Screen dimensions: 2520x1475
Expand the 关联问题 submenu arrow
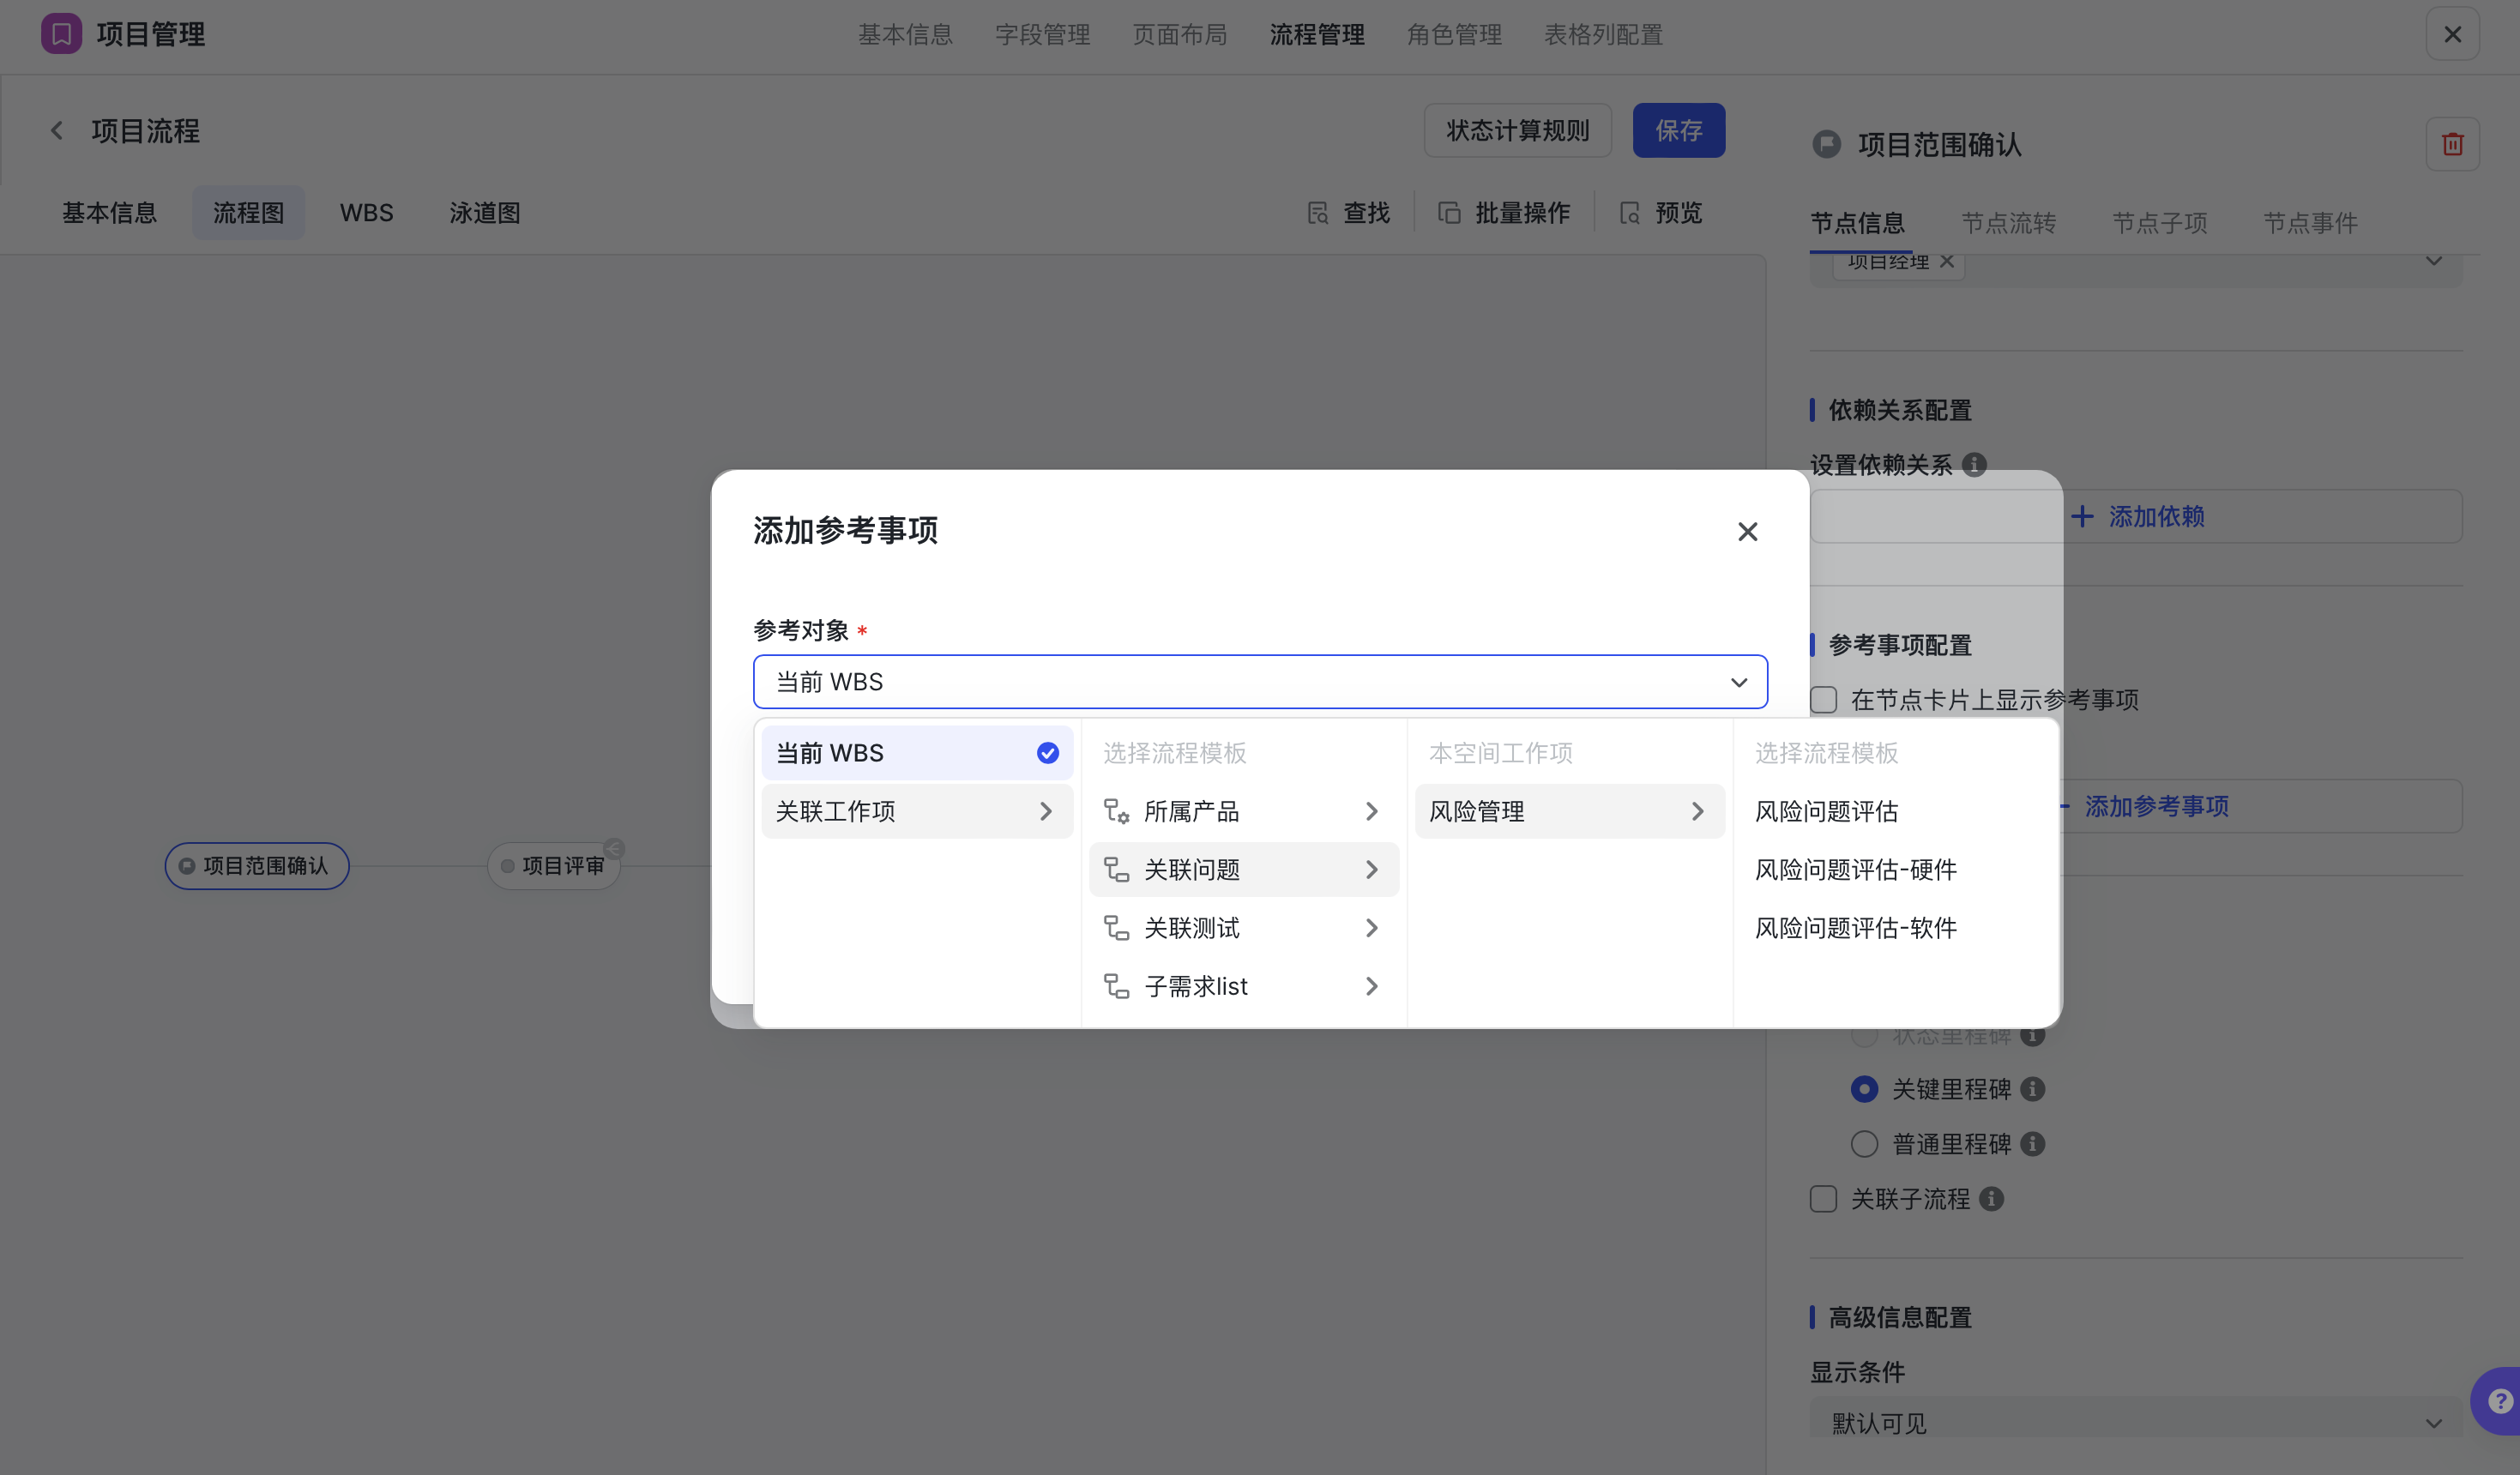click(x=1372, y=870)
